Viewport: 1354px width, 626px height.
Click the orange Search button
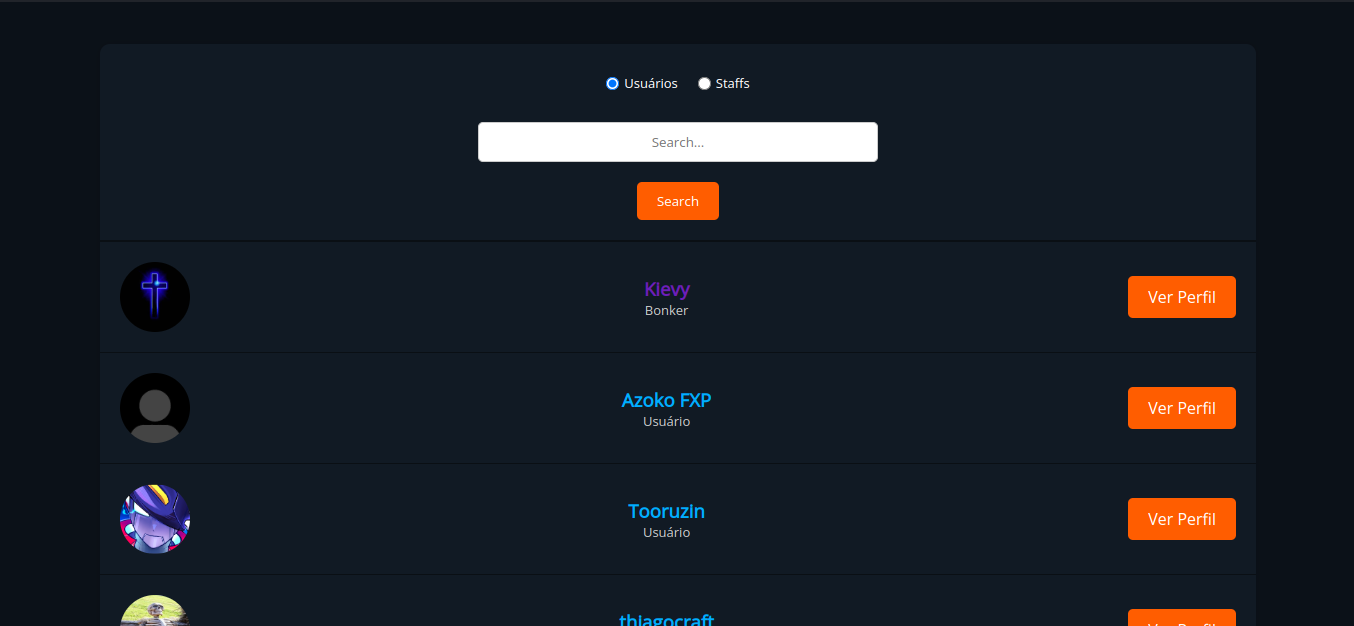678,201
